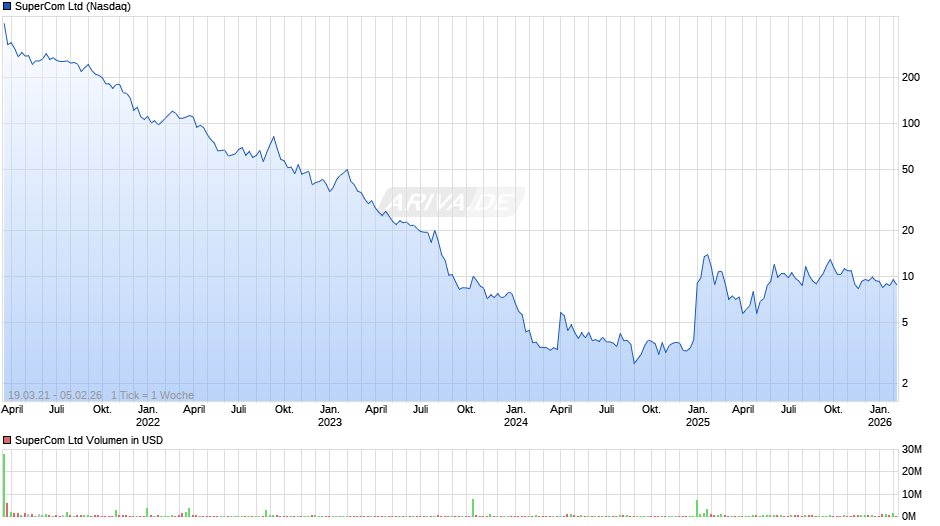Click the 50 price axis label
Viewport: 940px width, 526px height.
[908, 169]
